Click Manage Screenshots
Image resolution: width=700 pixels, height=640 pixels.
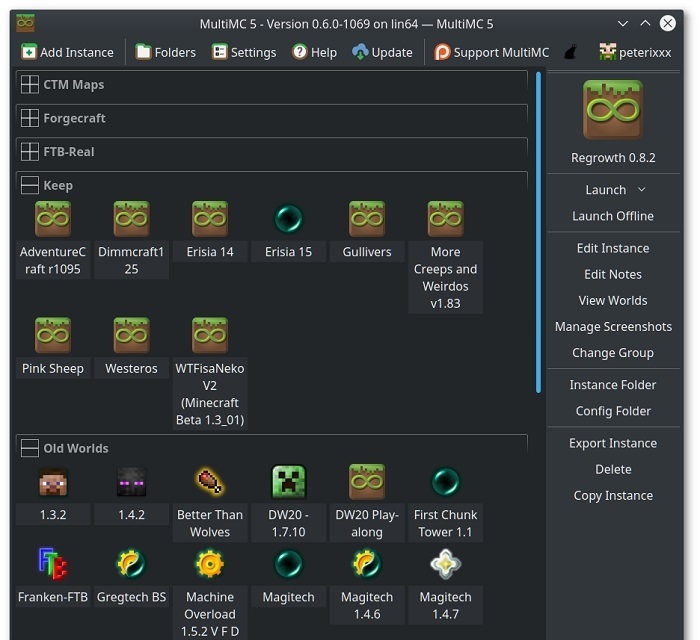click(x=613, y=327)
